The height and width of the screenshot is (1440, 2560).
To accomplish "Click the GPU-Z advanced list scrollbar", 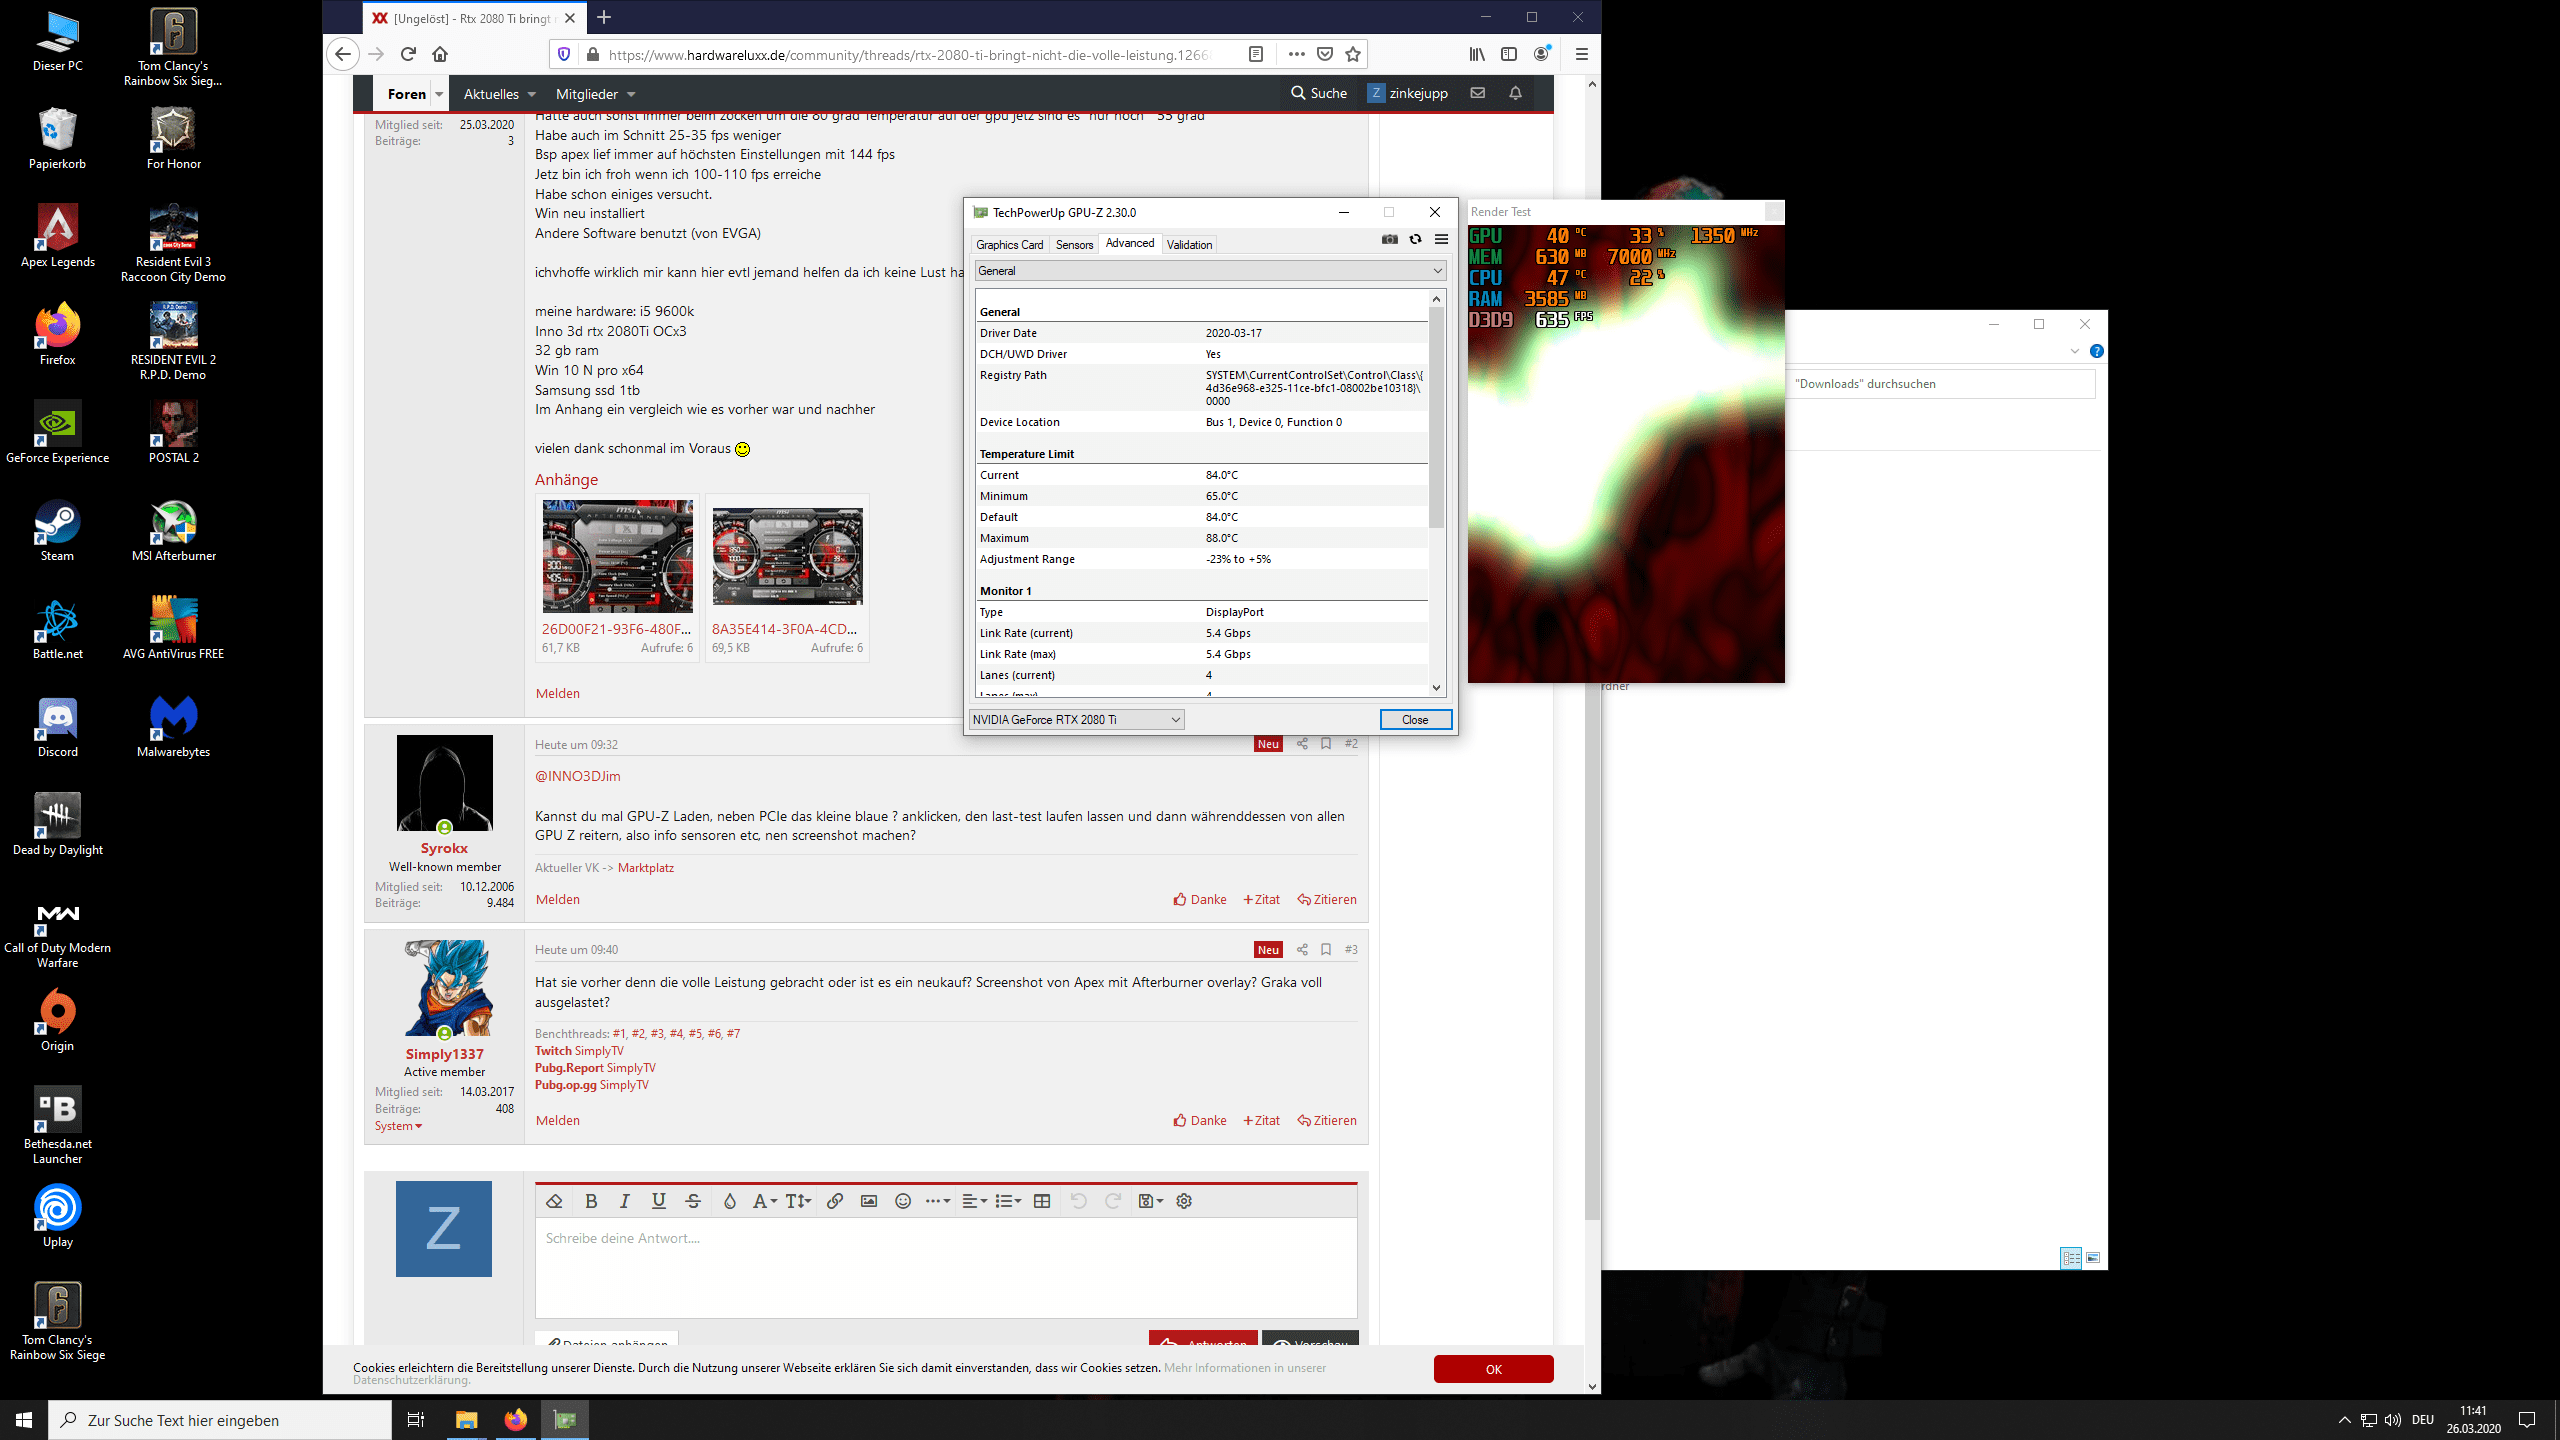I will [x=1436, y=417].
